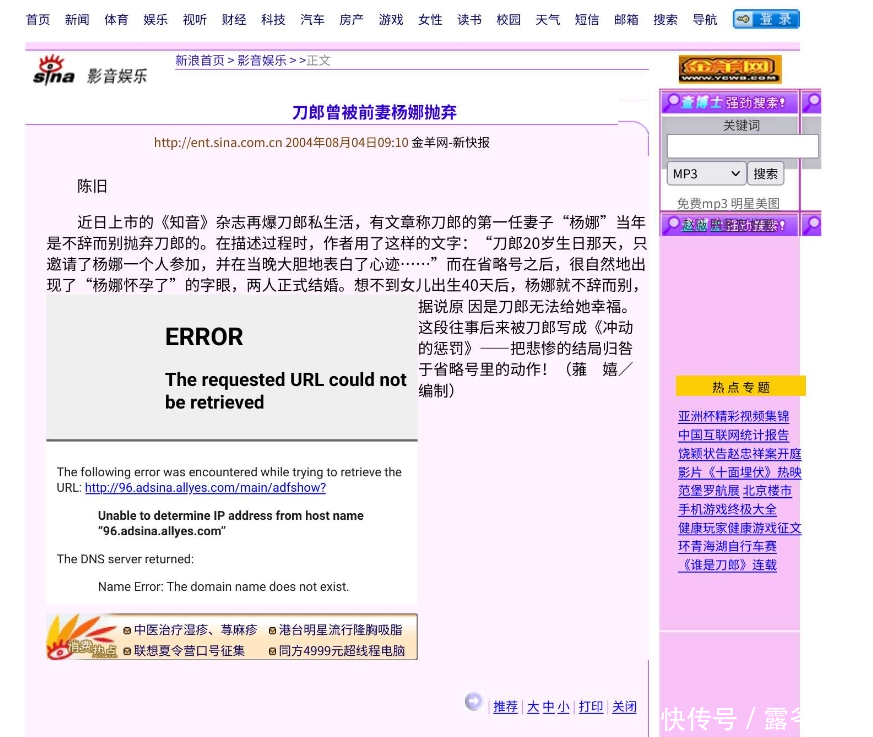Click the yellow 热点专题 header bar
This screenshot has height=737, width=873.
pyautogui.click(x=740, y=387)
